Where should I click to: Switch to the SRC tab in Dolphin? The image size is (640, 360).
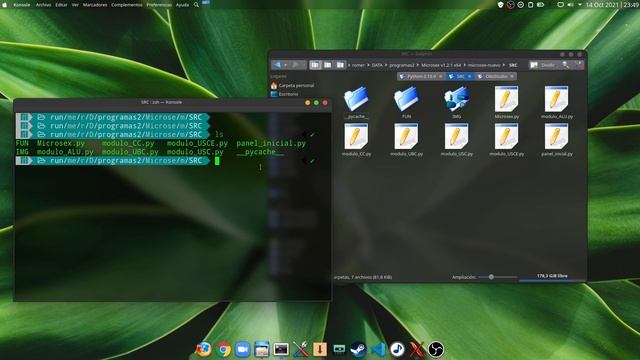(x=459, y=76)
